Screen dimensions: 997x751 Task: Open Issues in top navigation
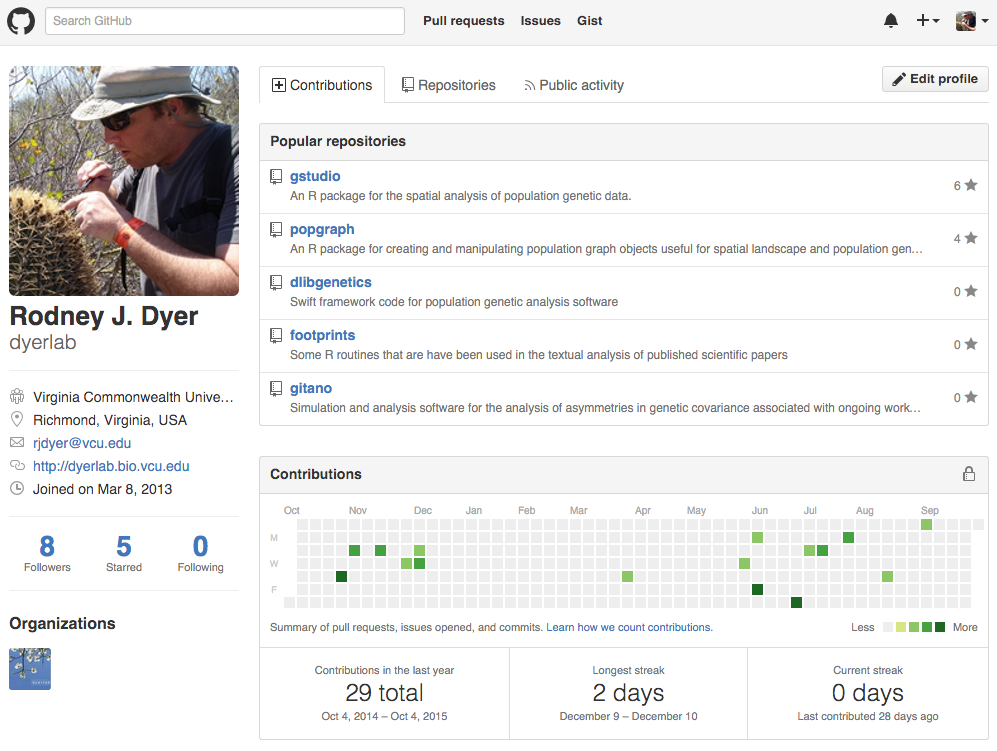[540, 21]
